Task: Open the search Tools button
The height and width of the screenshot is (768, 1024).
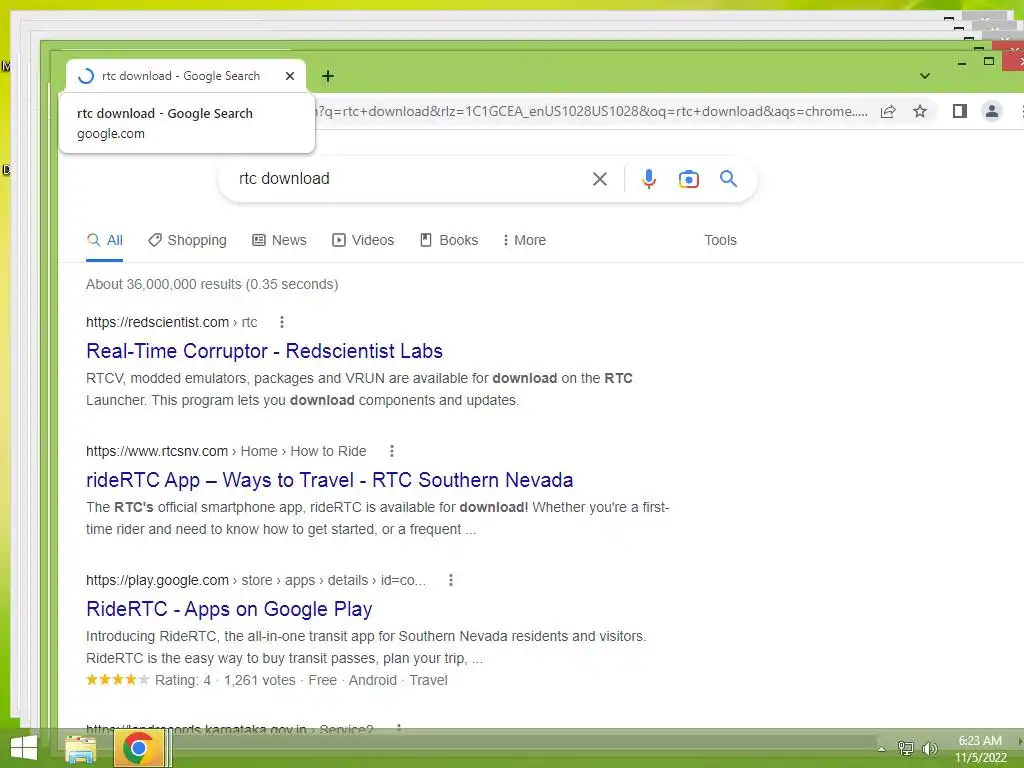Action: point(720,240)
